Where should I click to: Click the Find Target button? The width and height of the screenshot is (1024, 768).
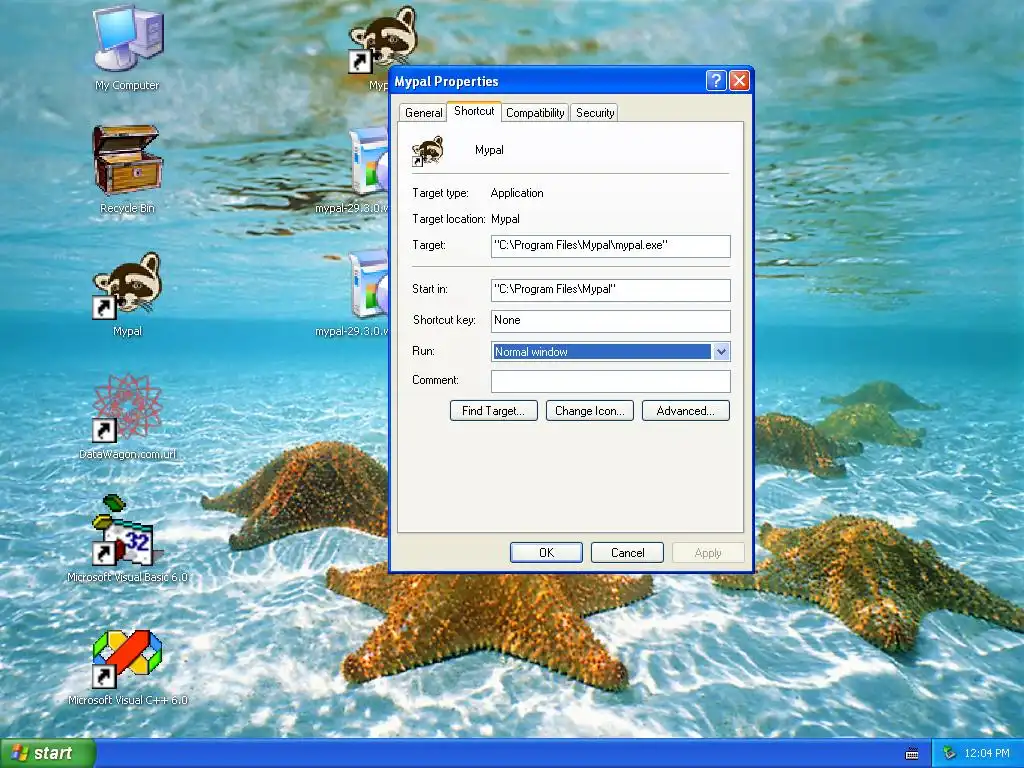point(494,411)
